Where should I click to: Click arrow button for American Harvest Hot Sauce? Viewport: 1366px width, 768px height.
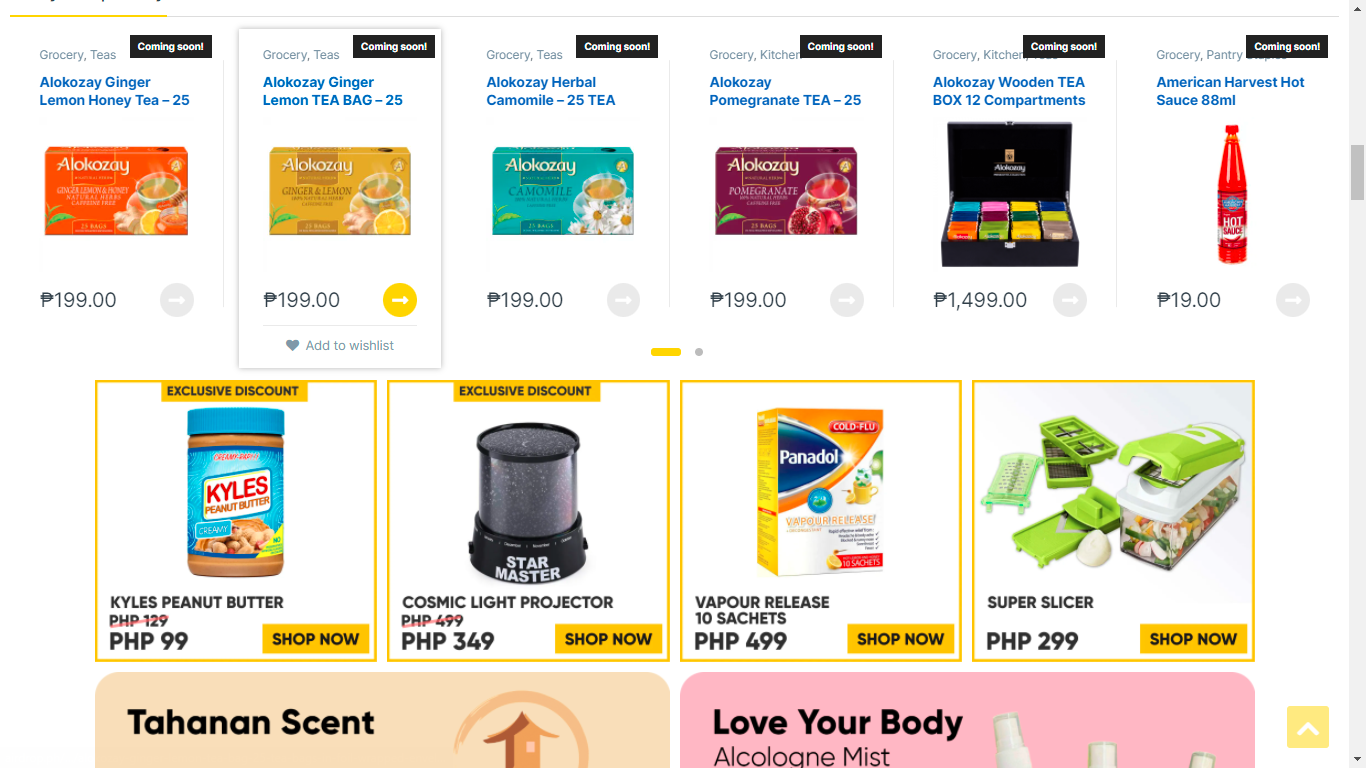tap(1293, 300)
